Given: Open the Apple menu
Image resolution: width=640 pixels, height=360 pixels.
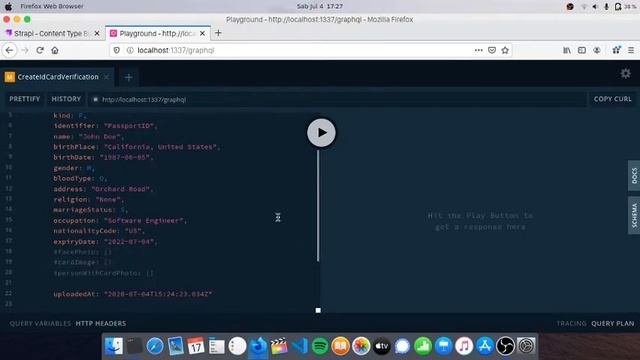Looking at the screenshot, I should 8,6.
